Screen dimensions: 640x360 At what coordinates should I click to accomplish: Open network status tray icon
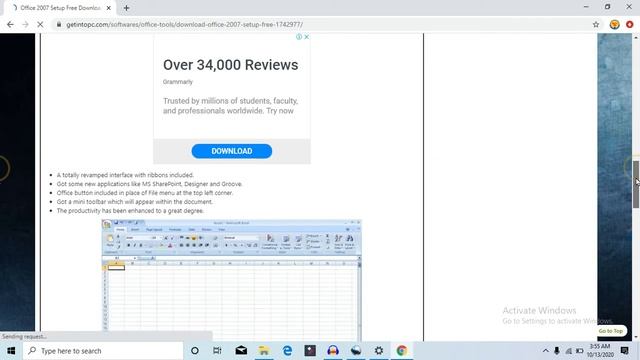click(x=569, y=351)
